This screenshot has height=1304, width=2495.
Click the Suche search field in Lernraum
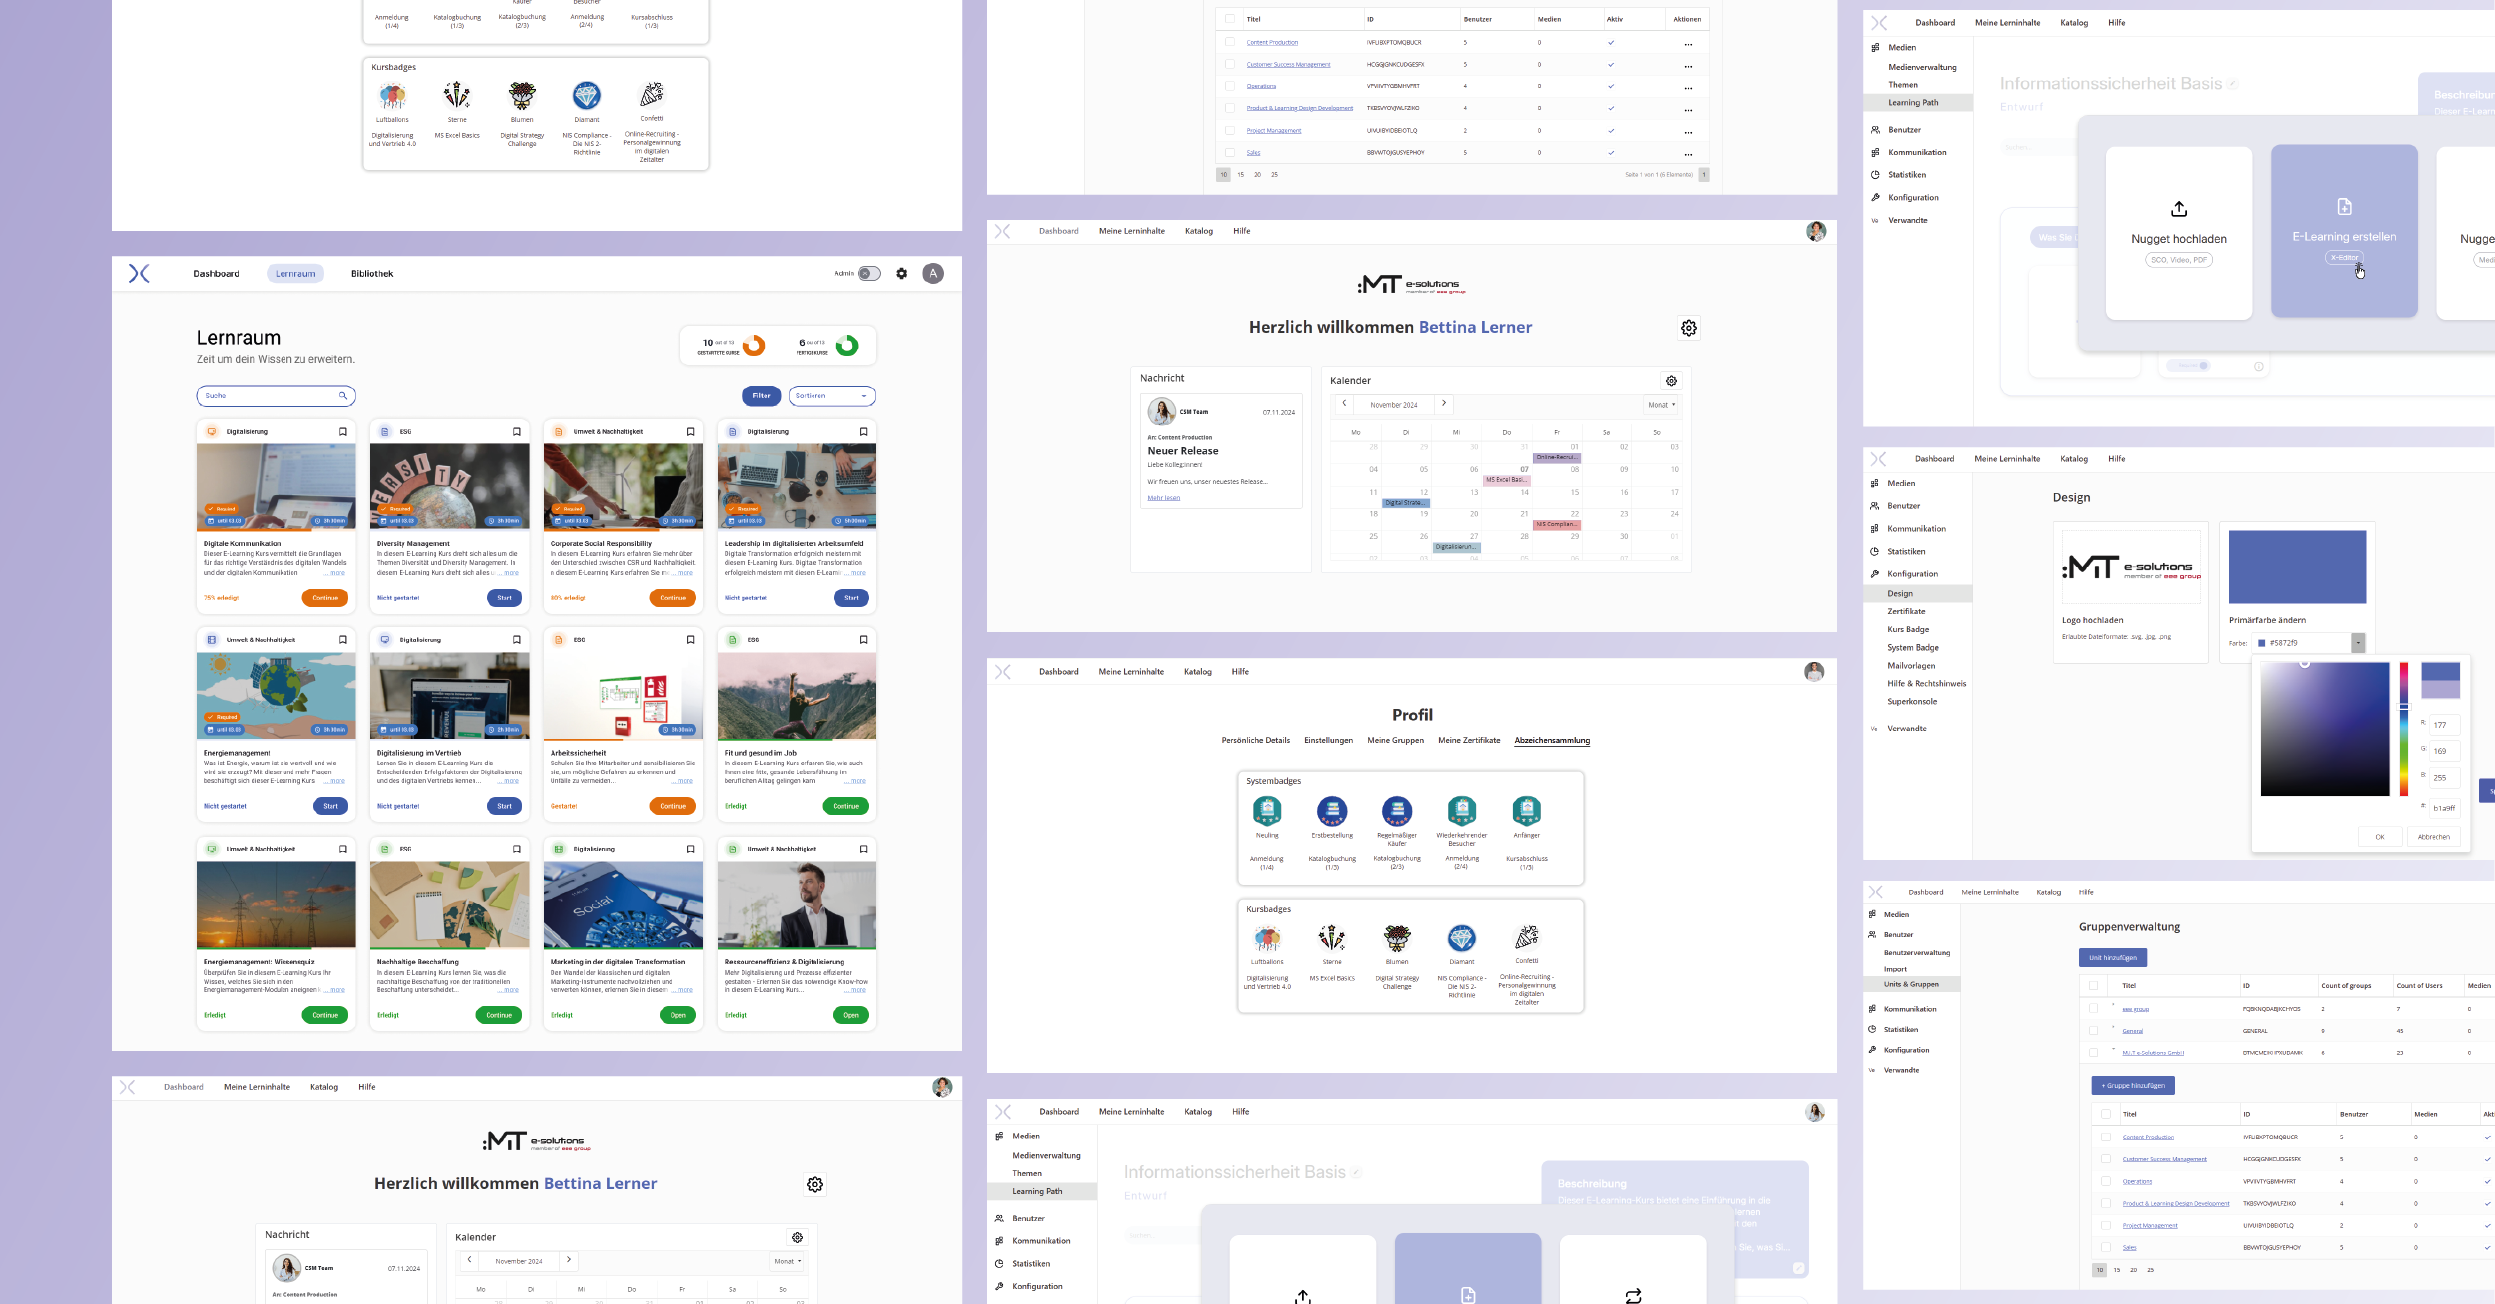[x=275, y=395]
